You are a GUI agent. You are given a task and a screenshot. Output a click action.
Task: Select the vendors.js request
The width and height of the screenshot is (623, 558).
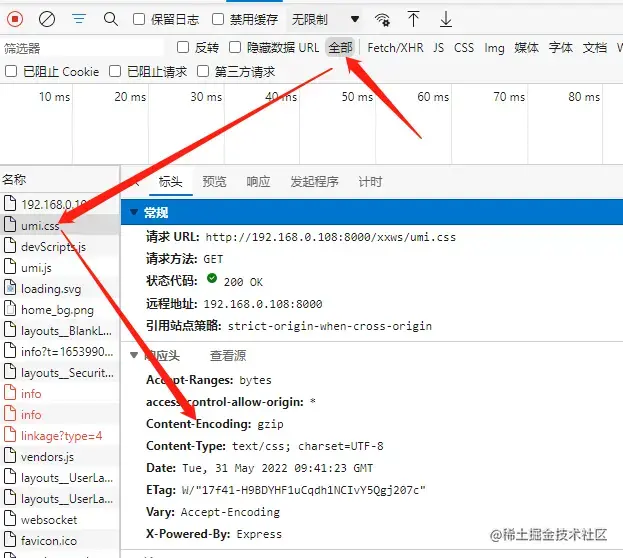(x=60, y=457)
